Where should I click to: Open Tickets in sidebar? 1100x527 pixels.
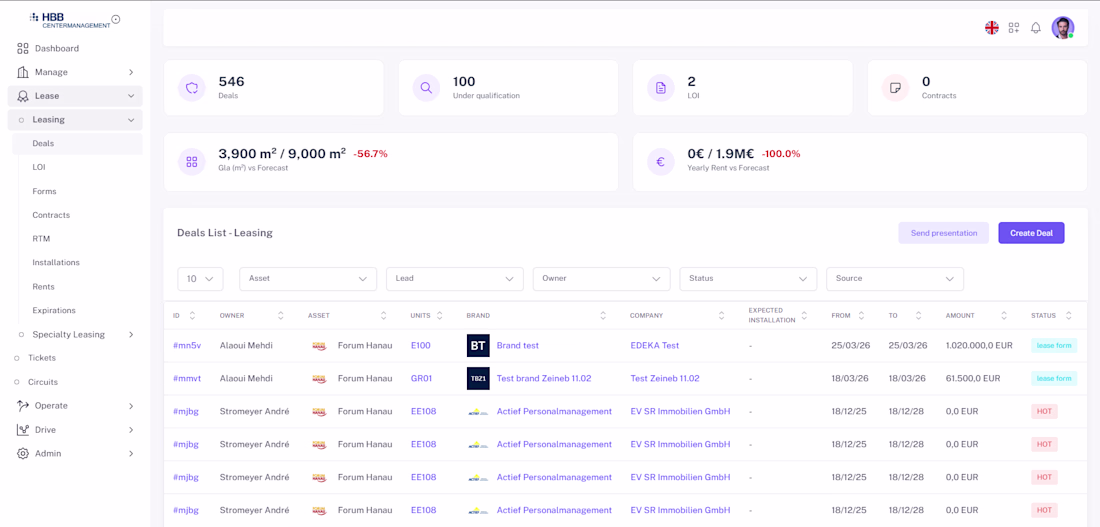[x=42, y=358]
